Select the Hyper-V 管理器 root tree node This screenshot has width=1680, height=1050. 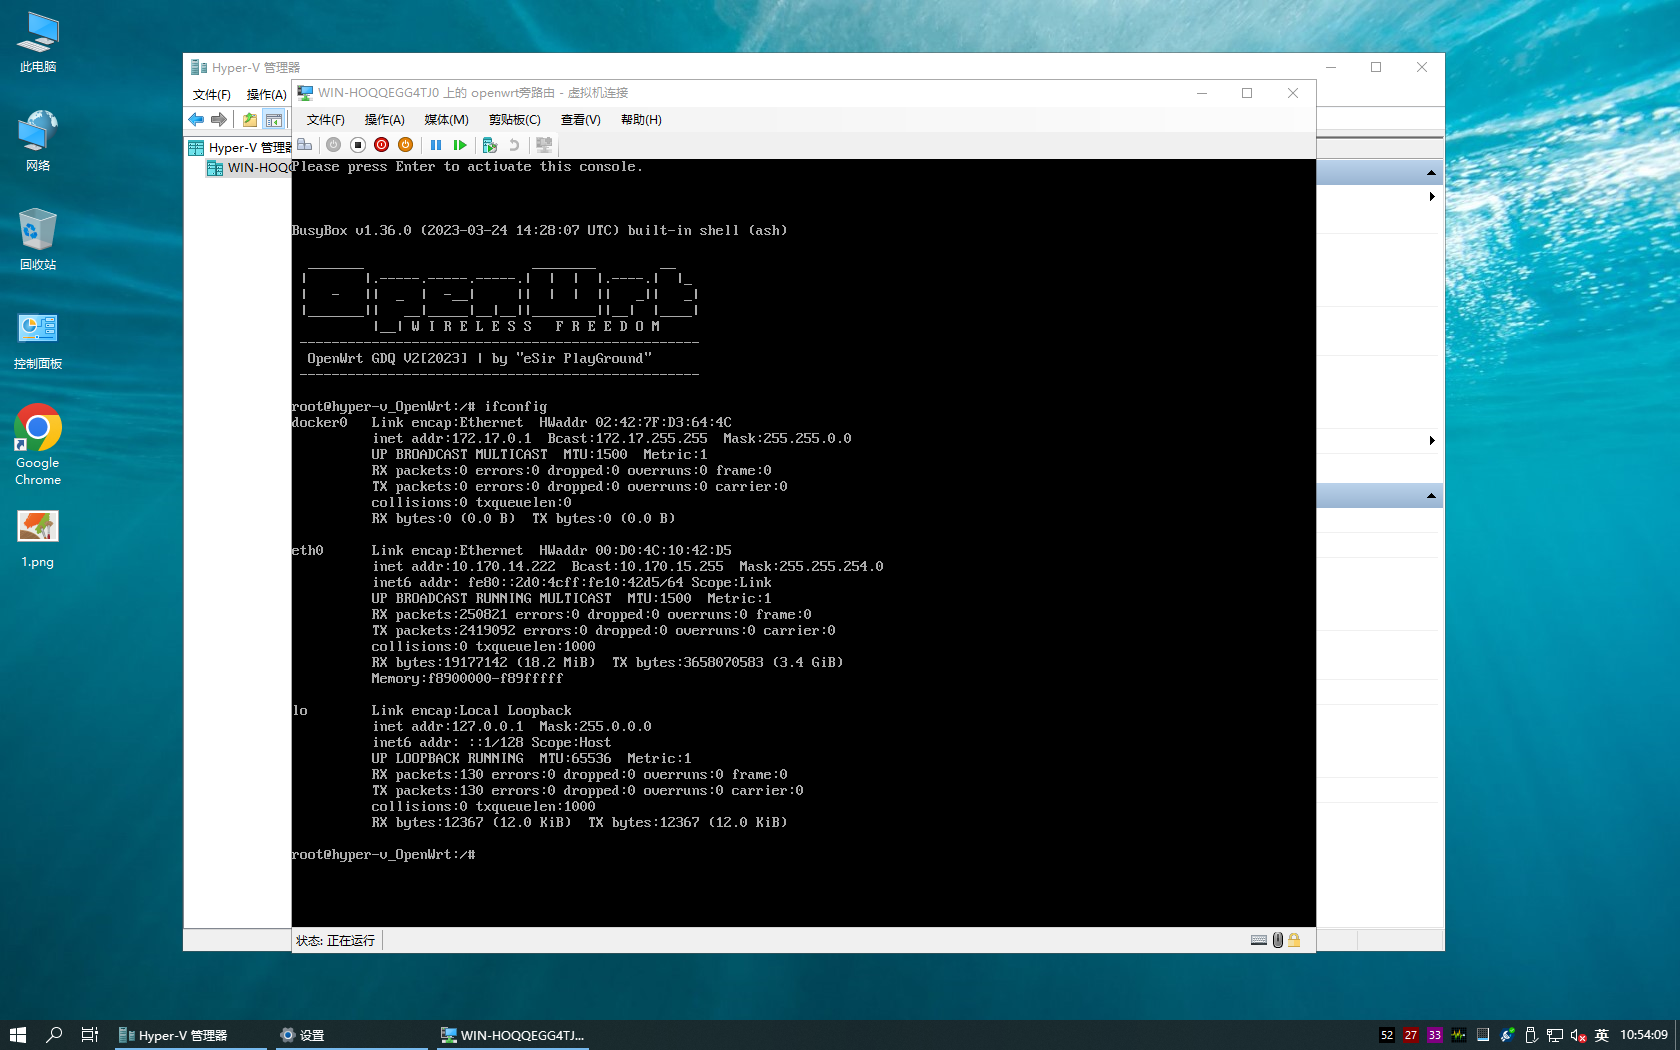pyautogui.click(x=246, y=148)
